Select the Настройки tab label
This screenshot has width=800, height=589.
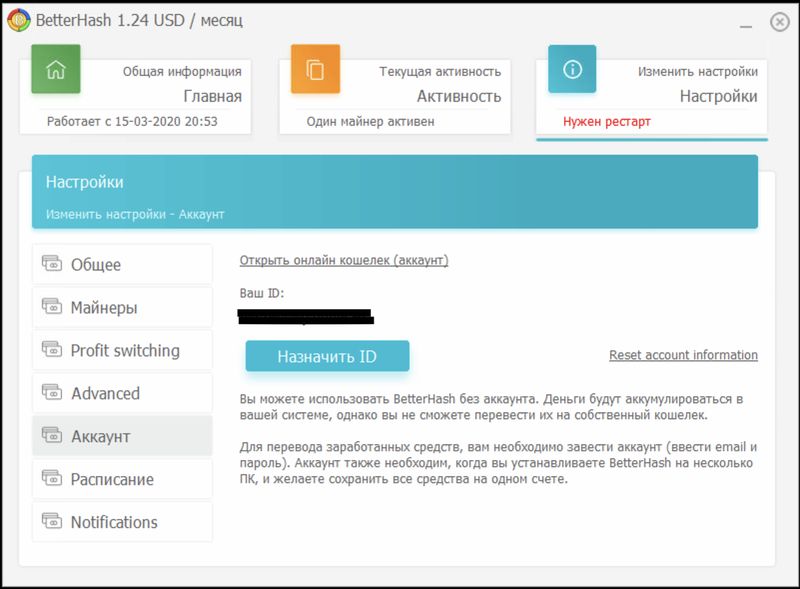pos(718,97)
